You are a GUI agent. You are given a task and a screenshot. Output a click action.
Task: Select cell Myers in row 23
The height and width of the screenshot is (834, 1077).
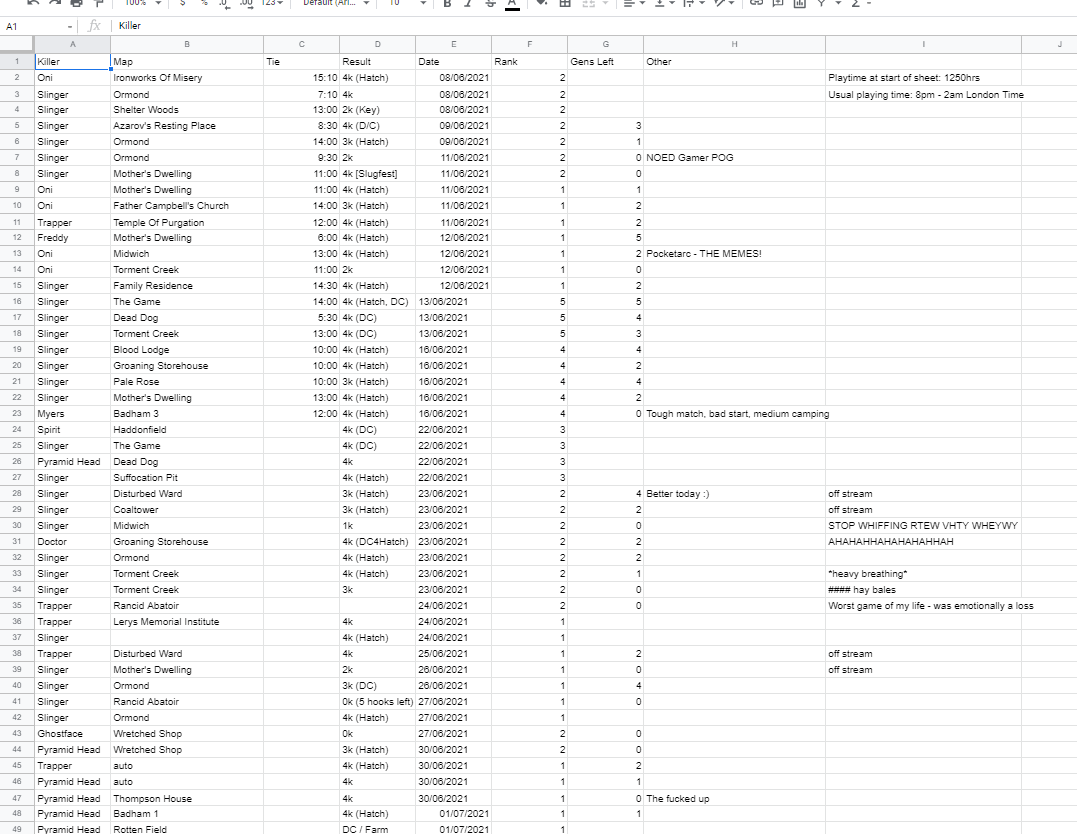pos(72,414)
